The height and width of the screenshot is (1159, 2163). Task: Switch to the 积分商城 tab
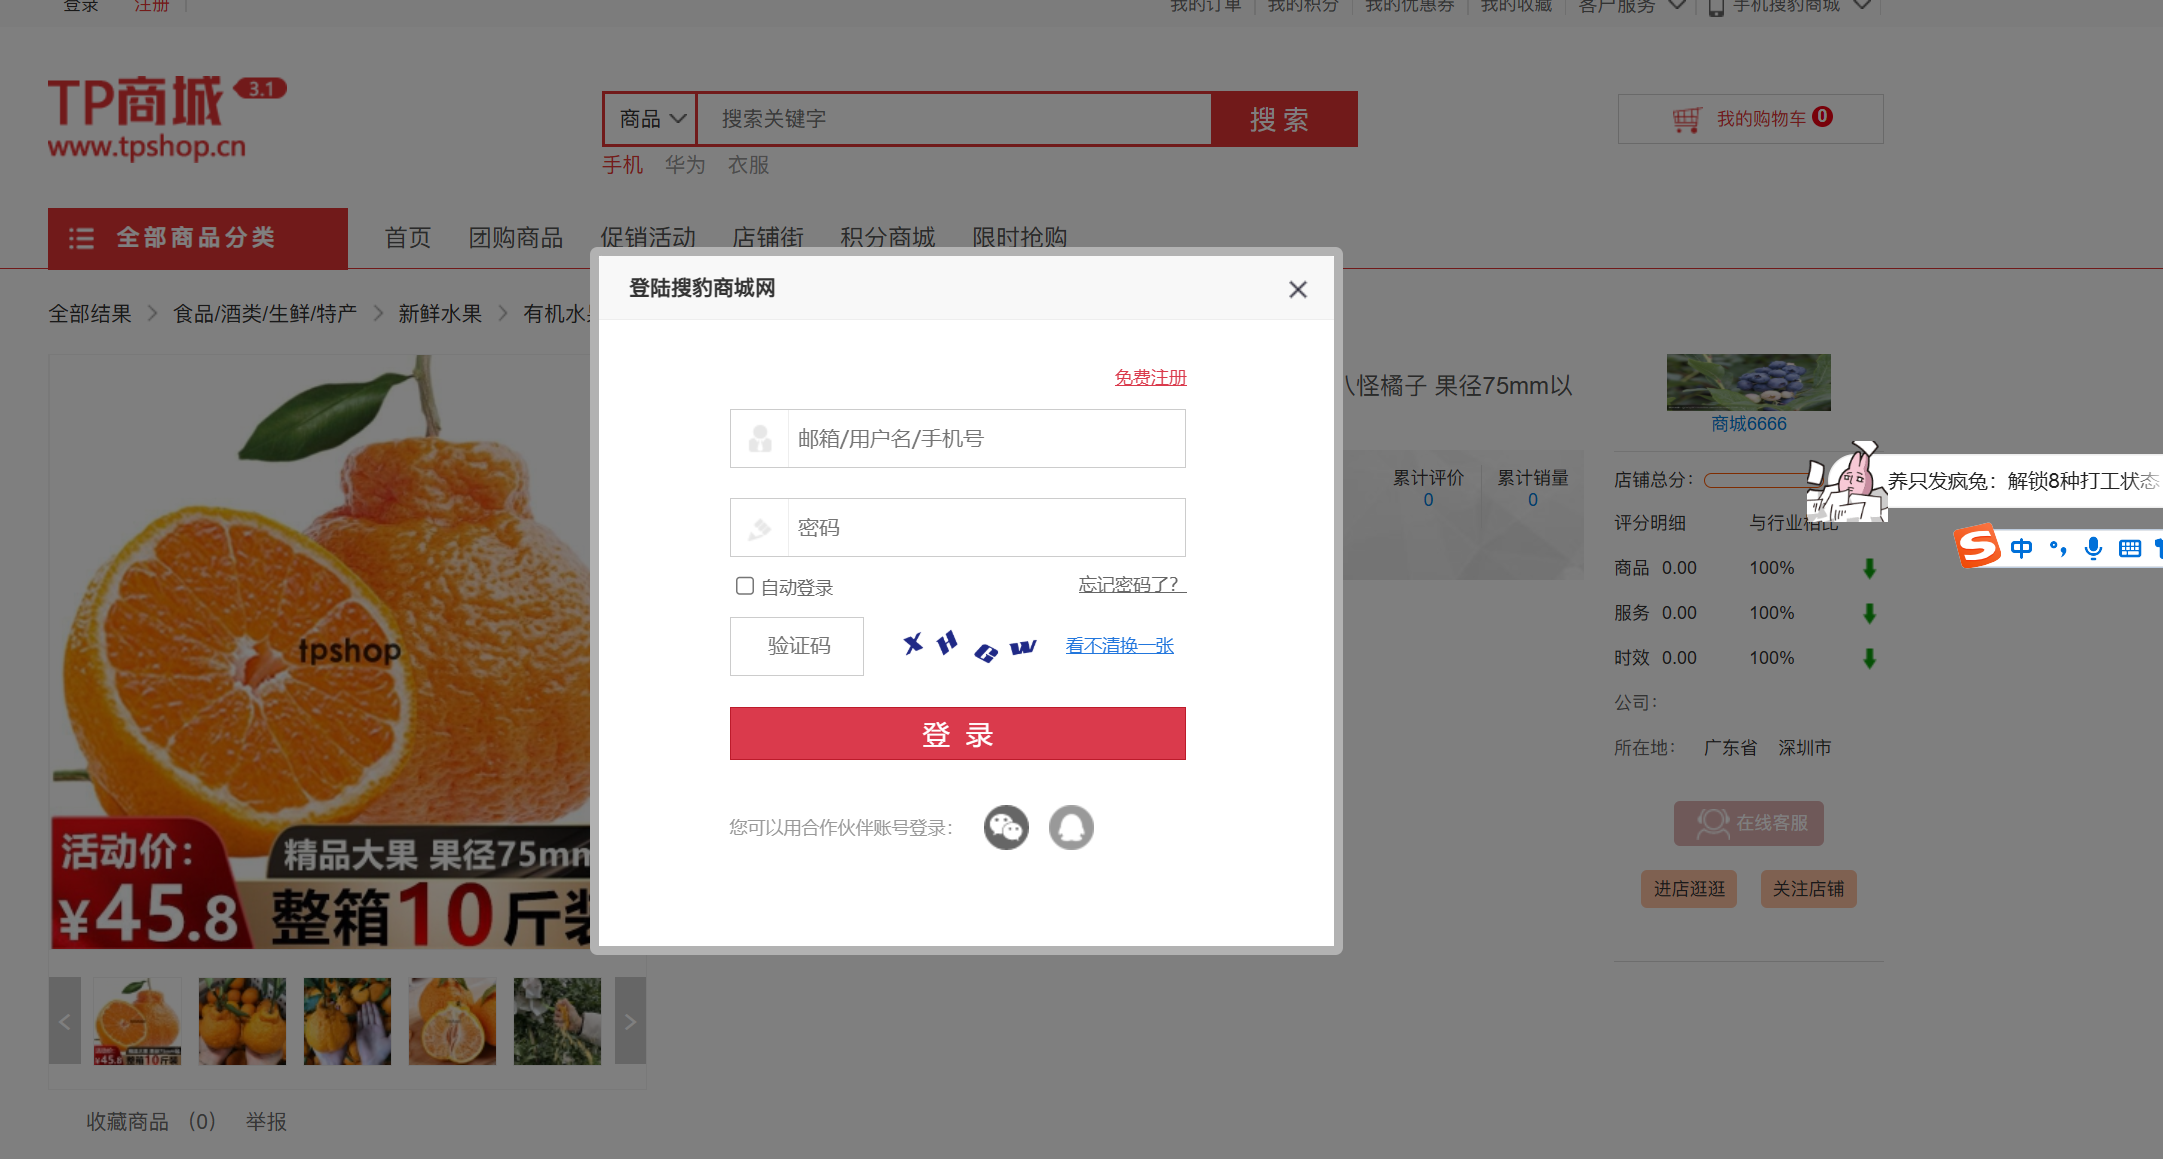pos(887,237)
